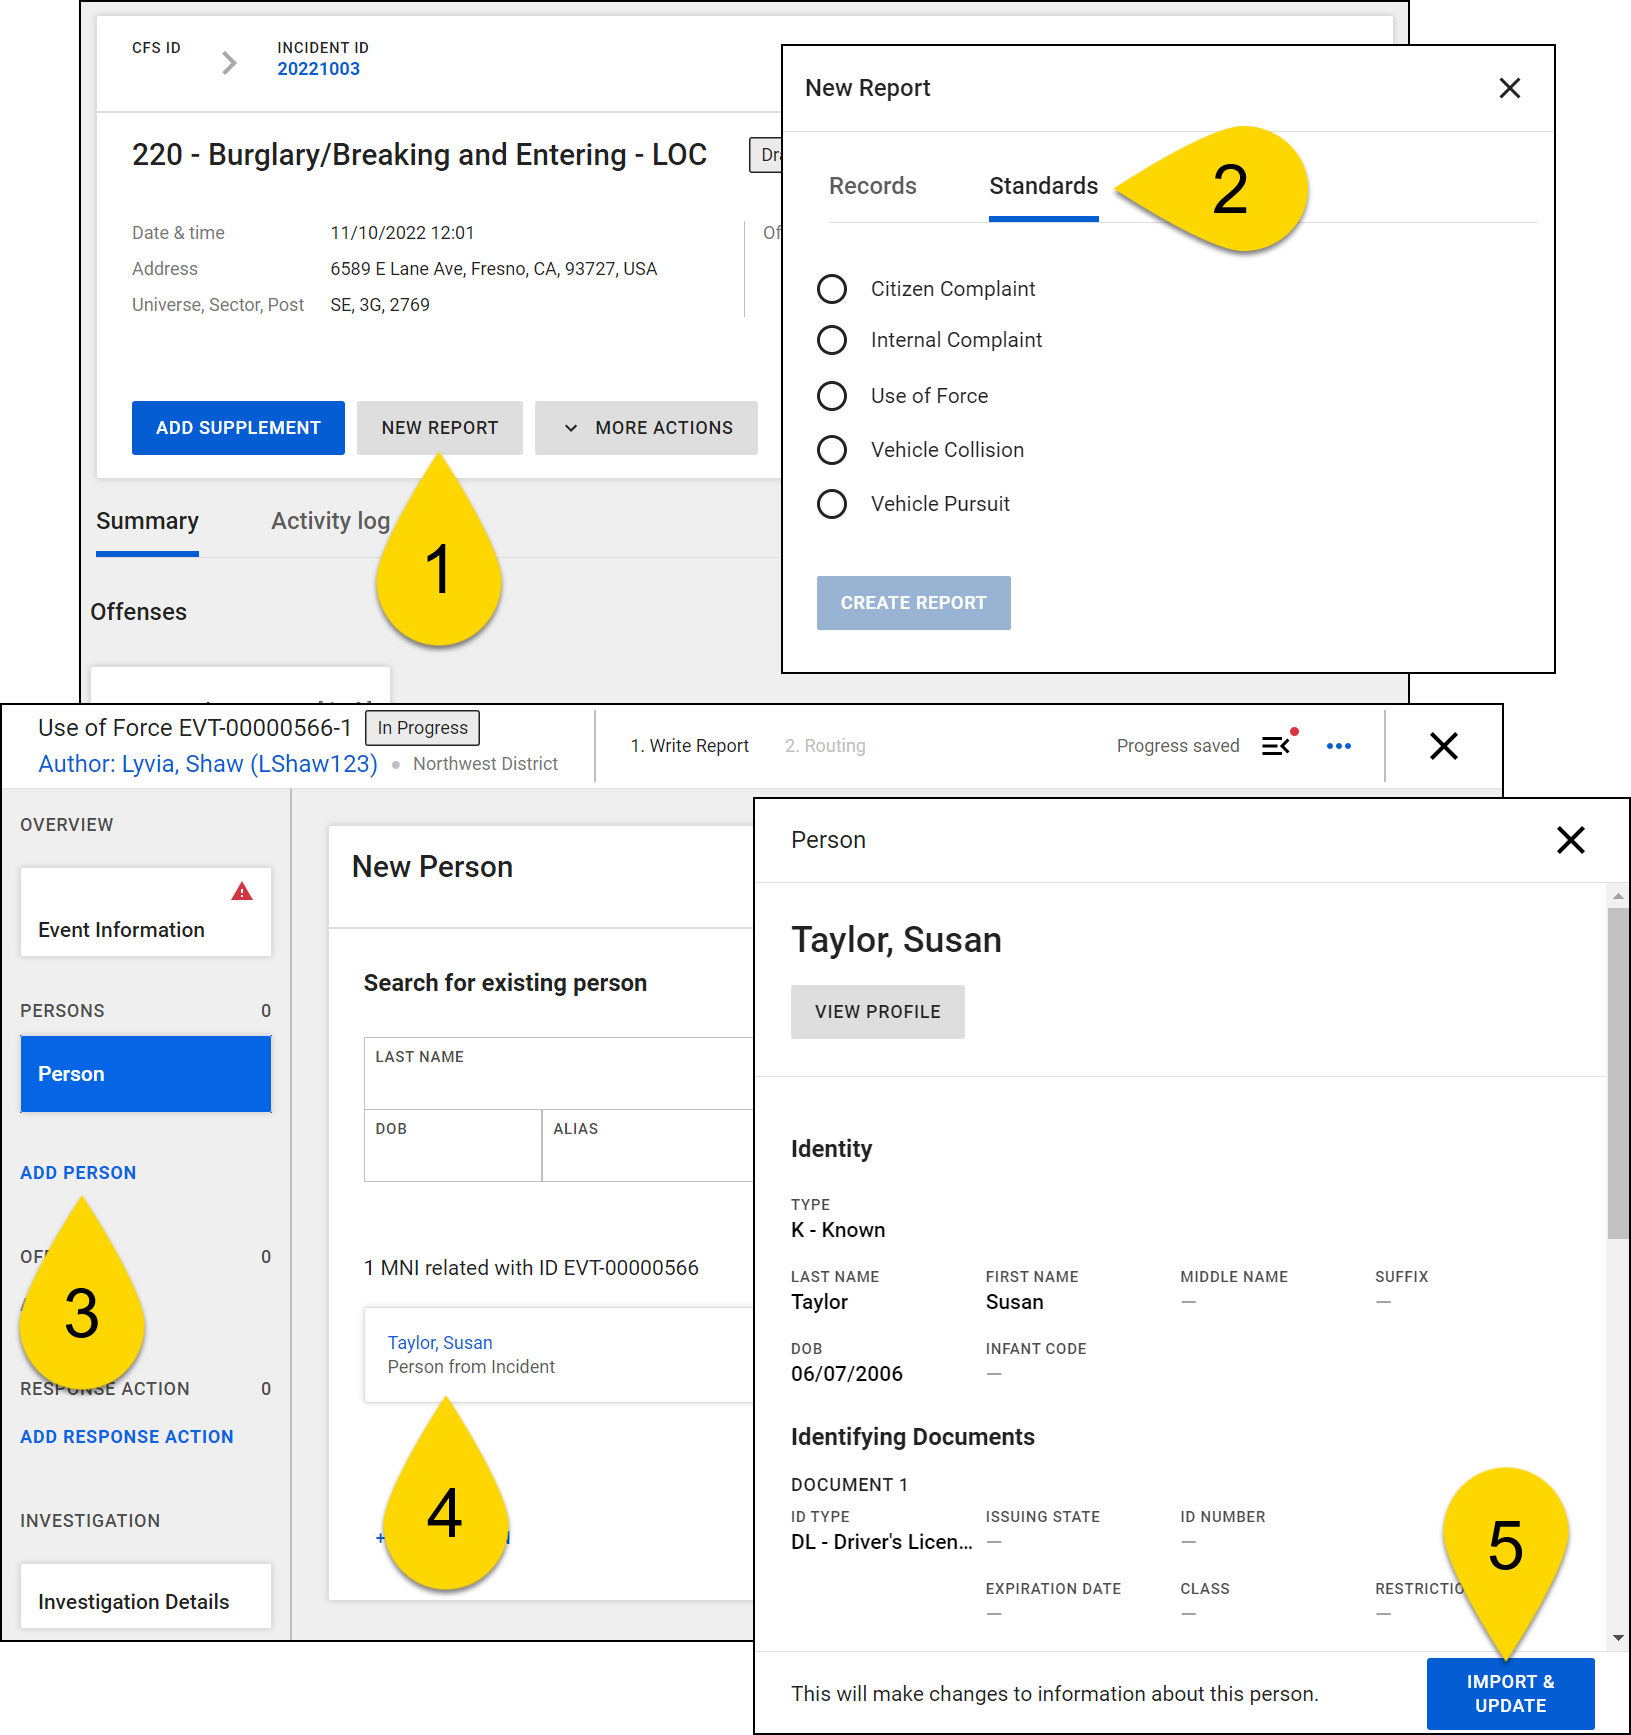This screenshot has height=1735, width=1631.
Task: Click the breadcrumb chevron next to CFS ID
Action: coord(229,62)
